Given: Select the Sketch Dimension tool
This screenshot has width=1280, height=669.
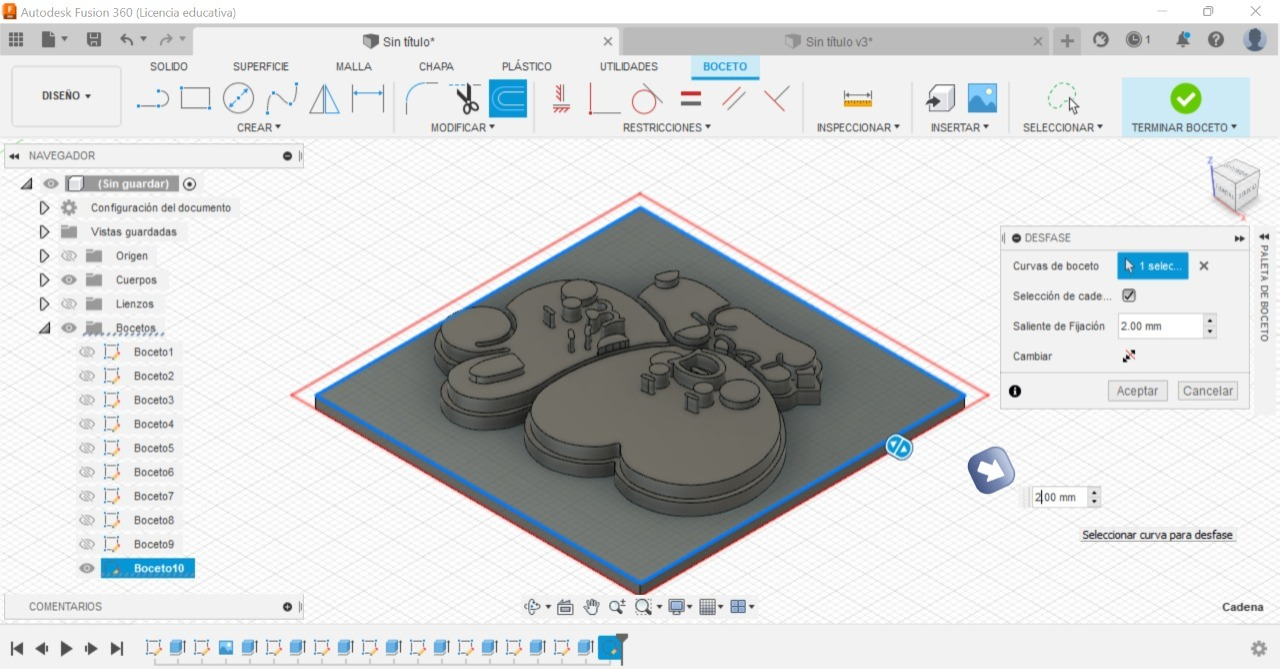Looking at the screenshot, I should coord(368,98).
